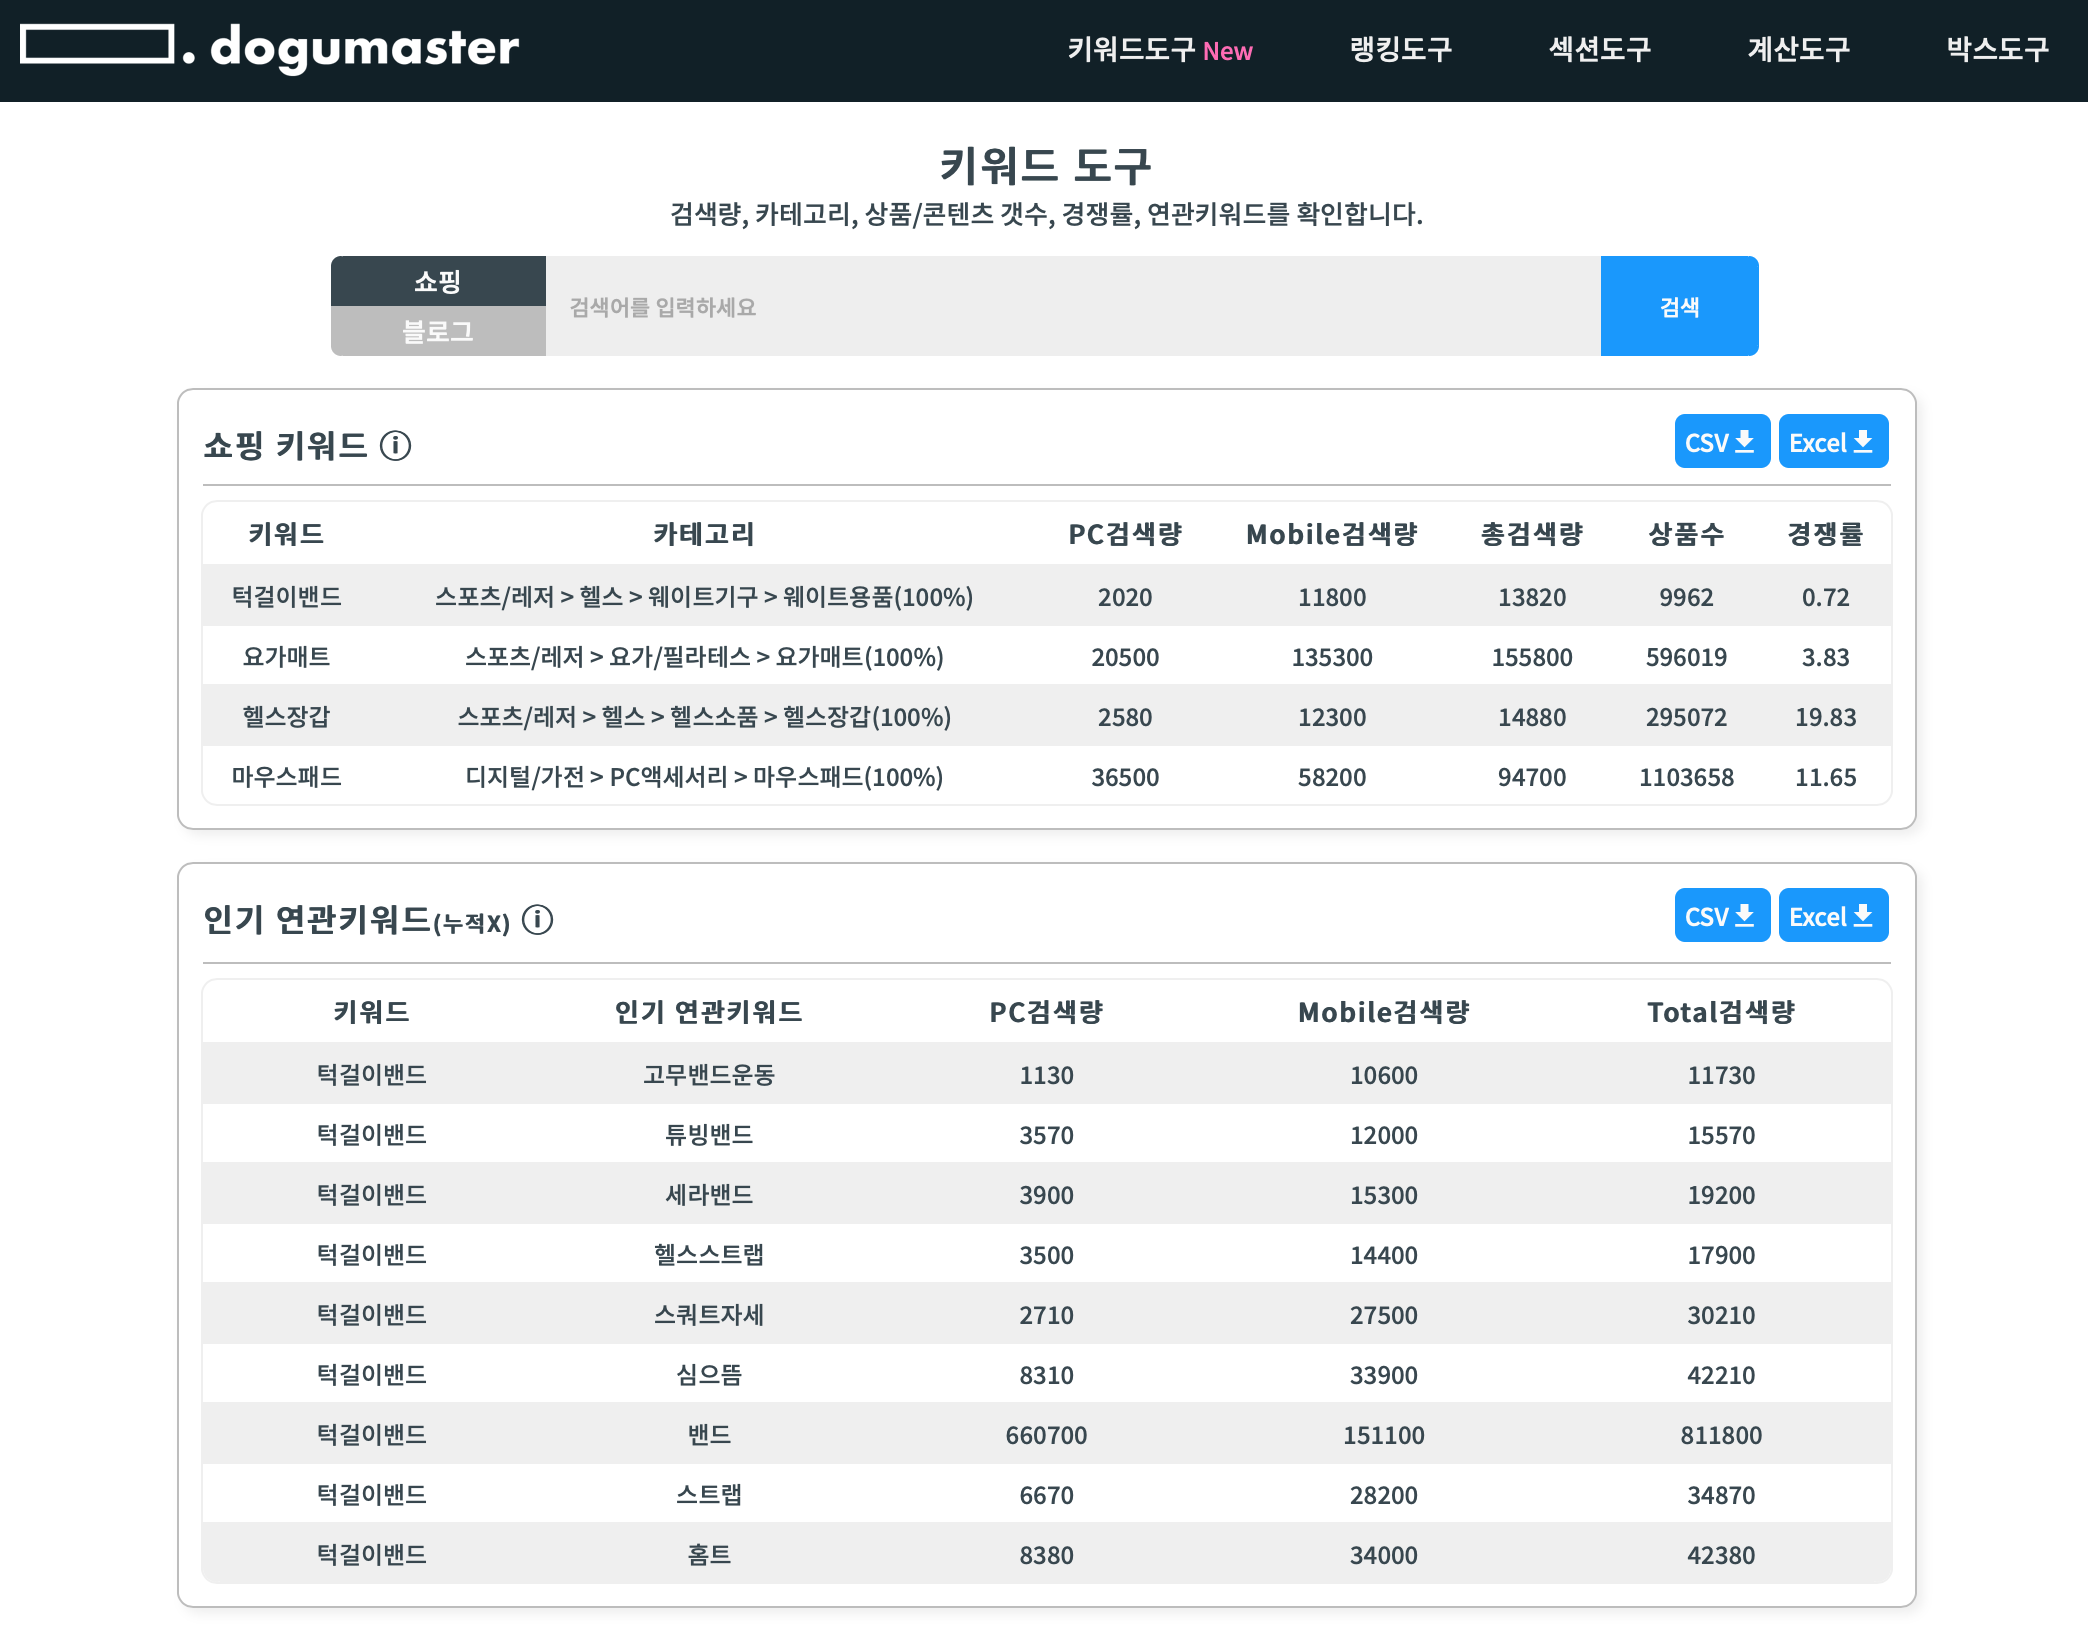The width and height of the screenshot is (2088, 1630).
Task: Click the 경쟁률 column header
Action: (1824, 534)
